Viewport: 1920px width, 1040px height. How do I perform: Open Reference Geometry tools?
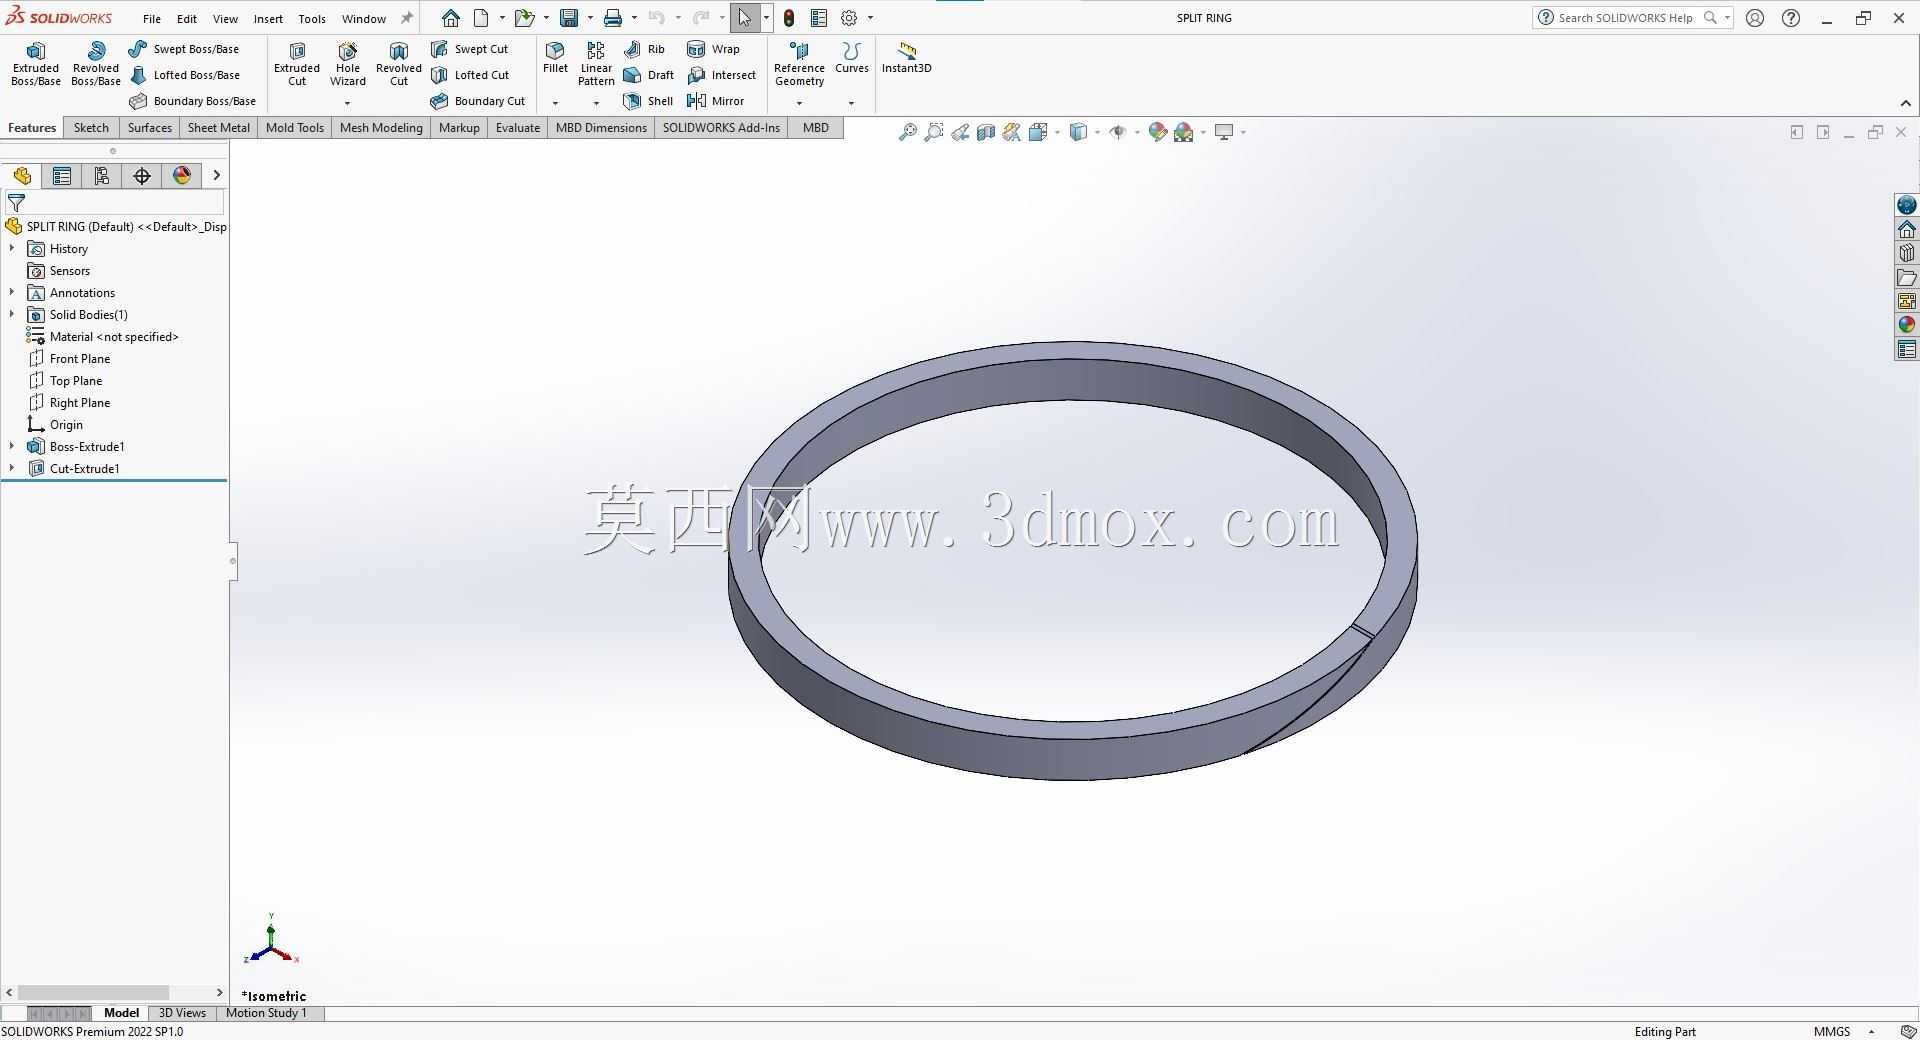pos(799,64)
